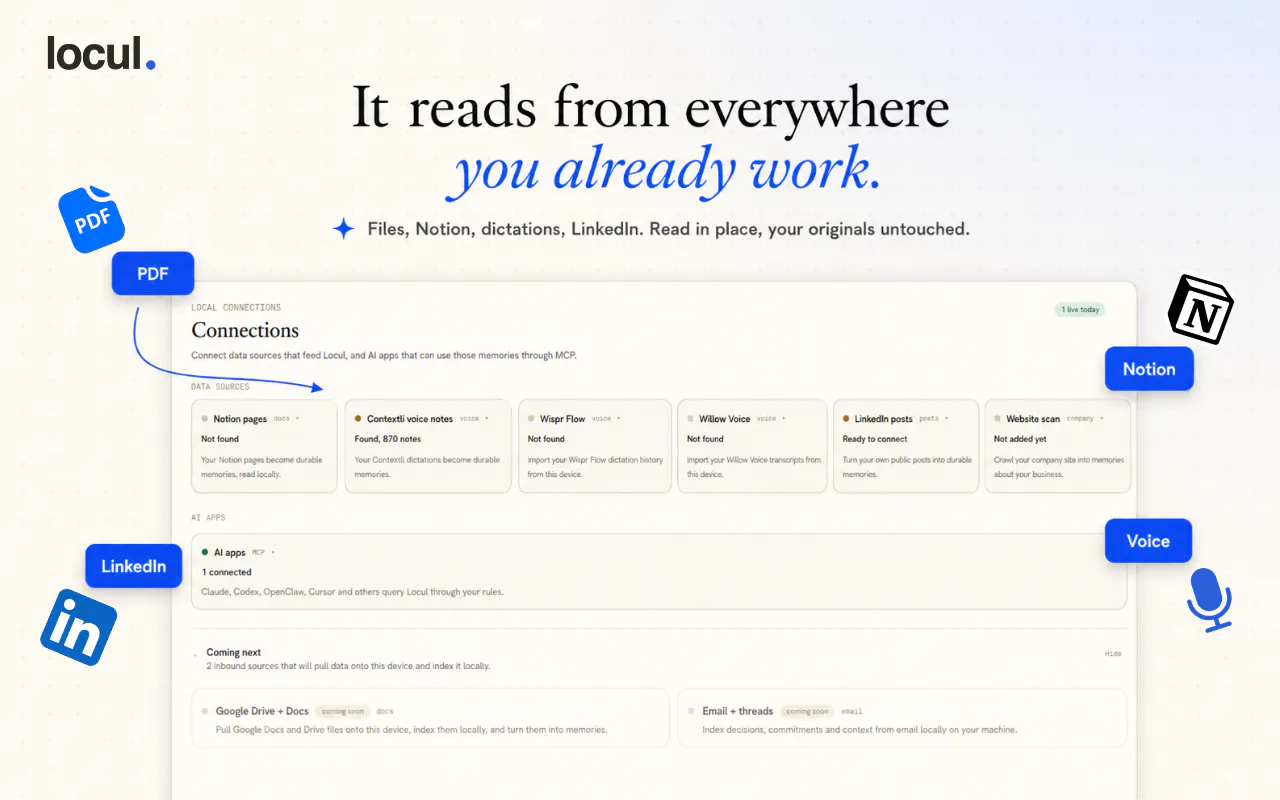Click the locul logo
1280x800 pixels.
(x=101, y=53)
